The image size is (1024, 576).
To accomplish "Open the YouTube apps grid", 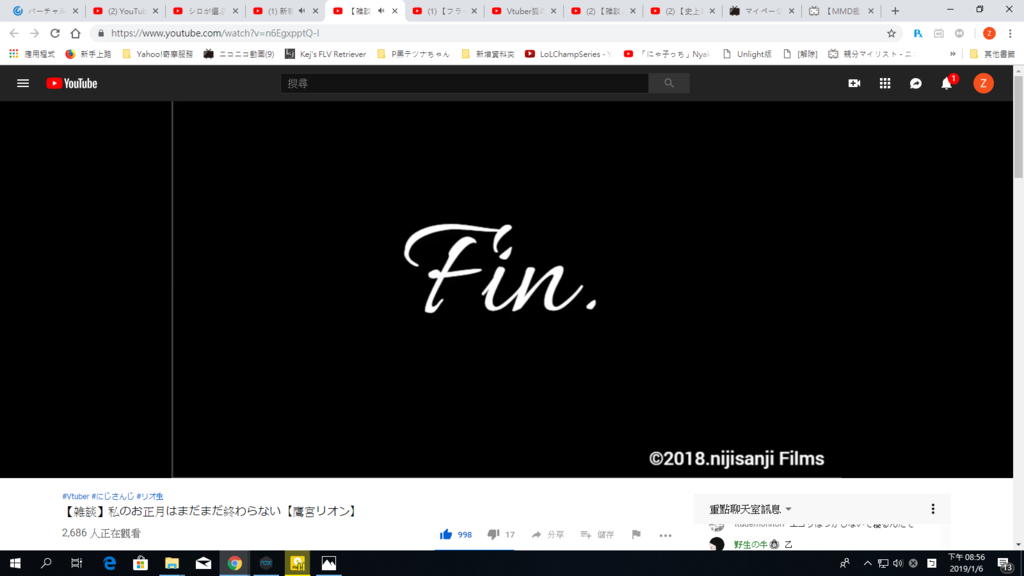I will click(x=885, y=83).
